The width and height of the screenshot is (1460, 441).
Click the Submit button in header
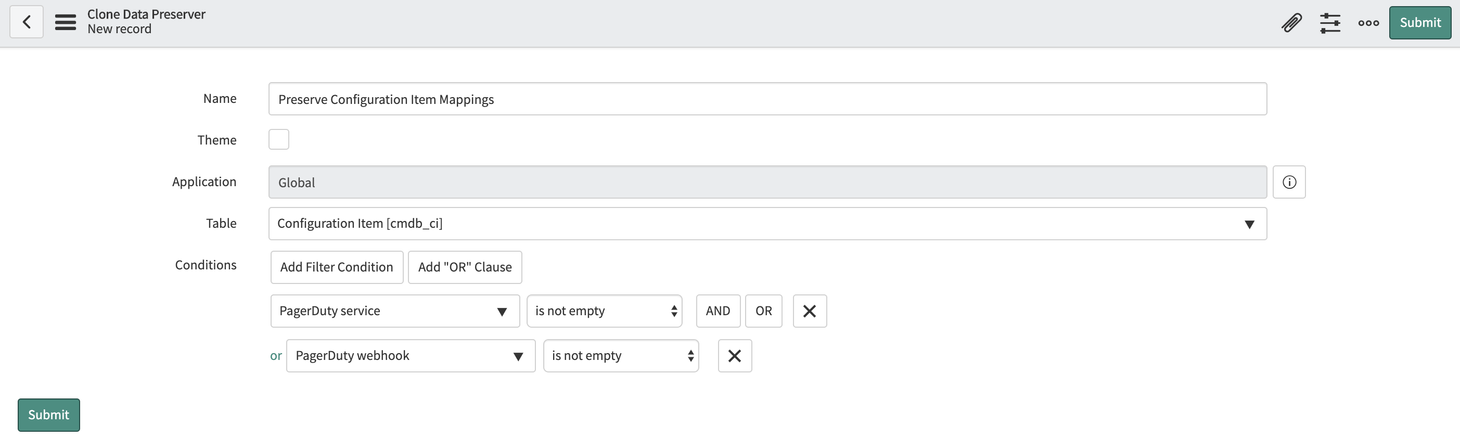pyautogui.click(x=1420, y=22)
